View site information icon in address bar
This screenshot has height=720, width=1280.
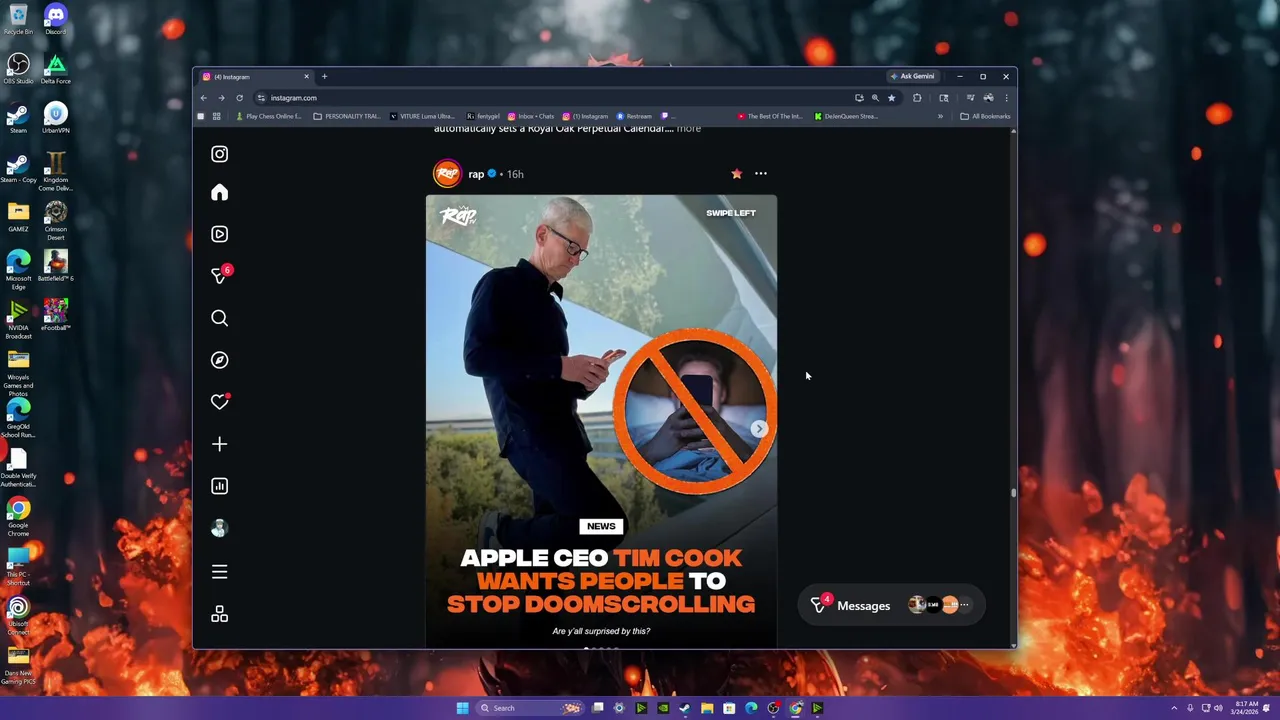261,98
